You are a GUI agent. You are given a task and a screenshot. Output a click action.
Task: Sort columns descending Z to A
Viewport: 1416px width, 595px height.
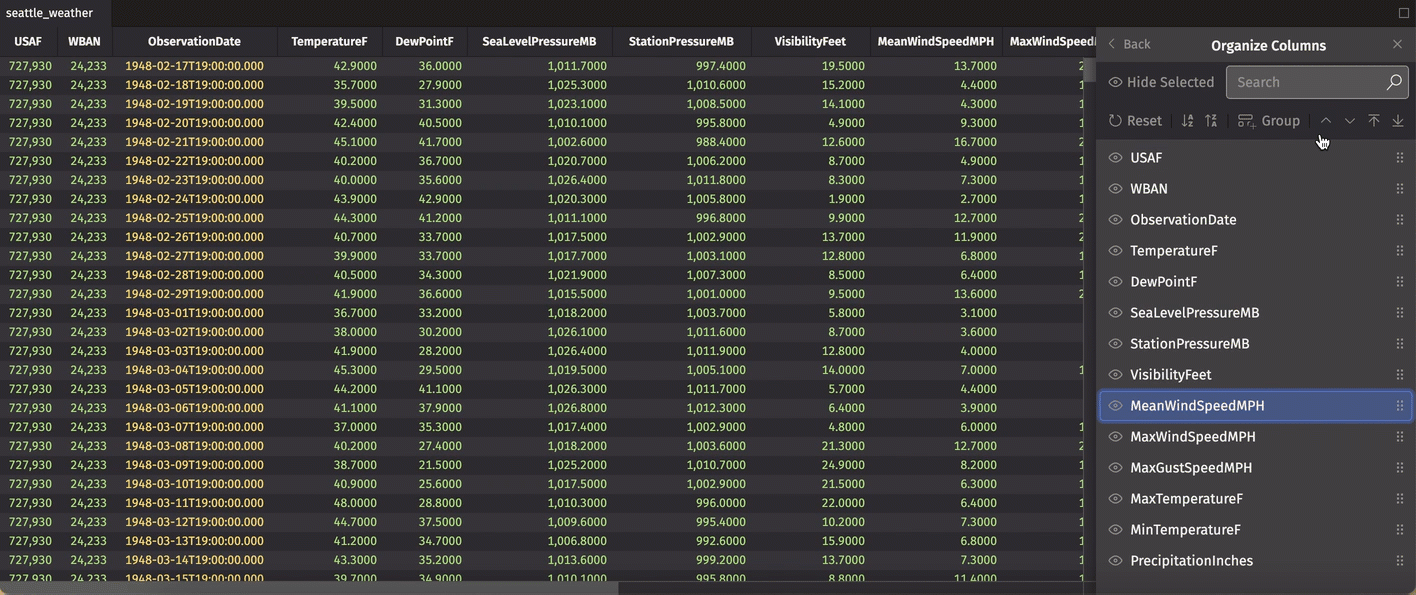click(1211, 121)
